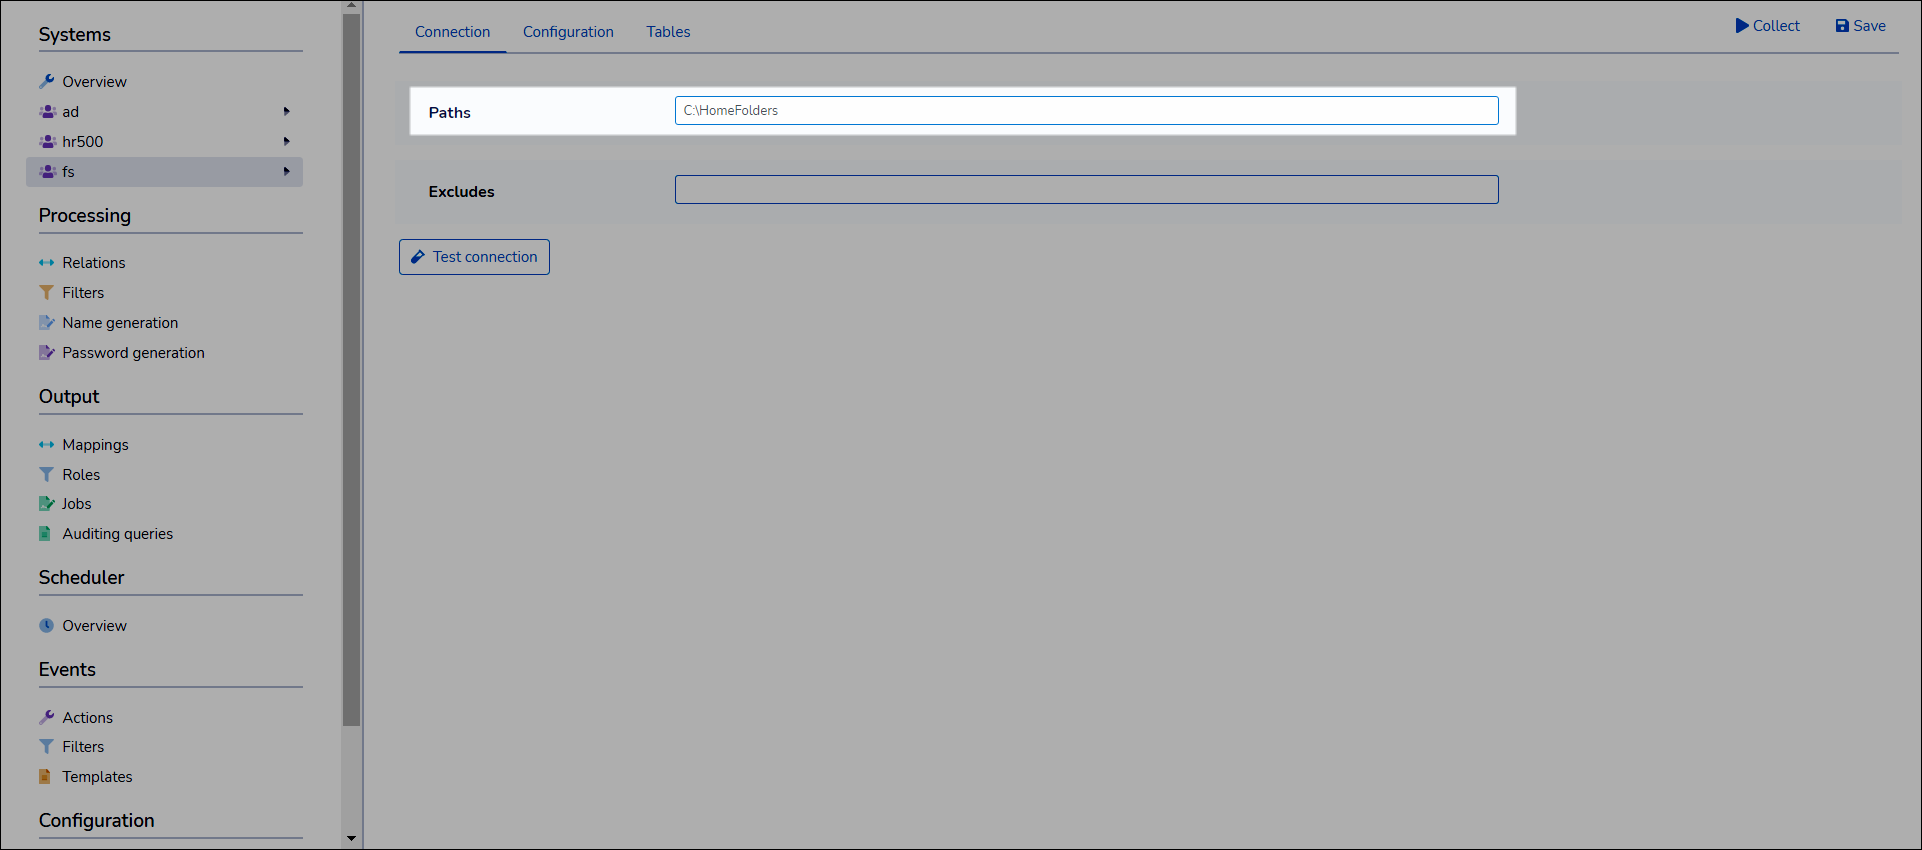Expand the fs system submenu arrow

[287, 171]
